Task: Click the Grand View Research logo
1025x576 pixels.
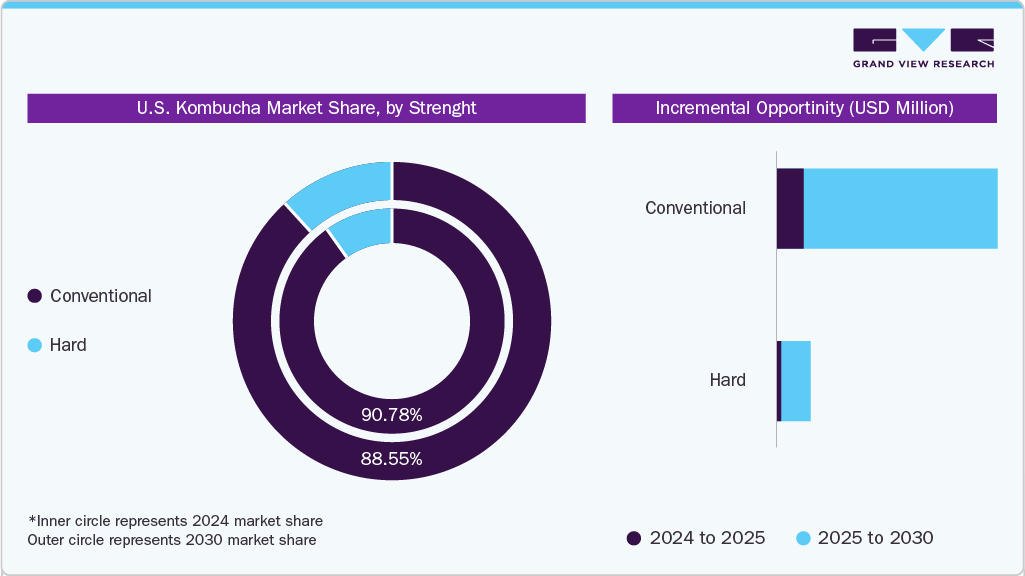Action: tap(923, 47)
